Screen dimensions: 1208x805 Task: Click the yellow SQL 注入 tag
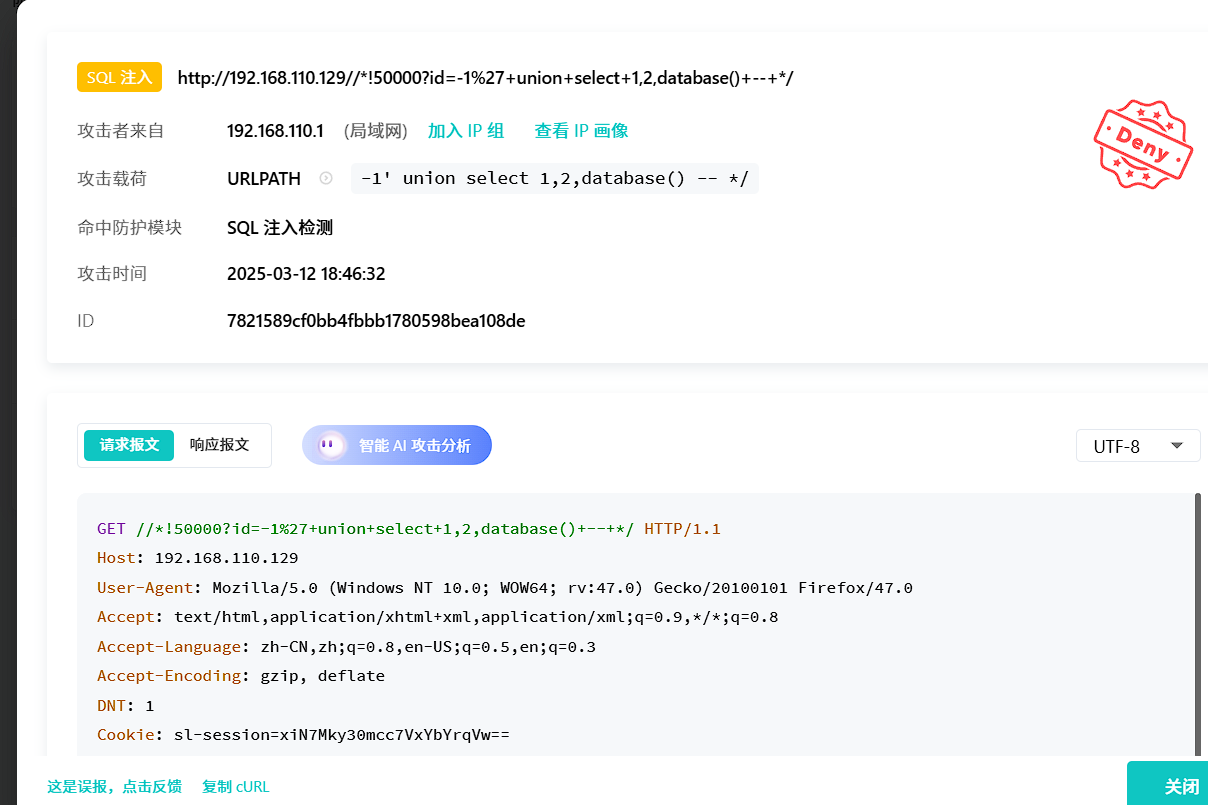[119, 77]
